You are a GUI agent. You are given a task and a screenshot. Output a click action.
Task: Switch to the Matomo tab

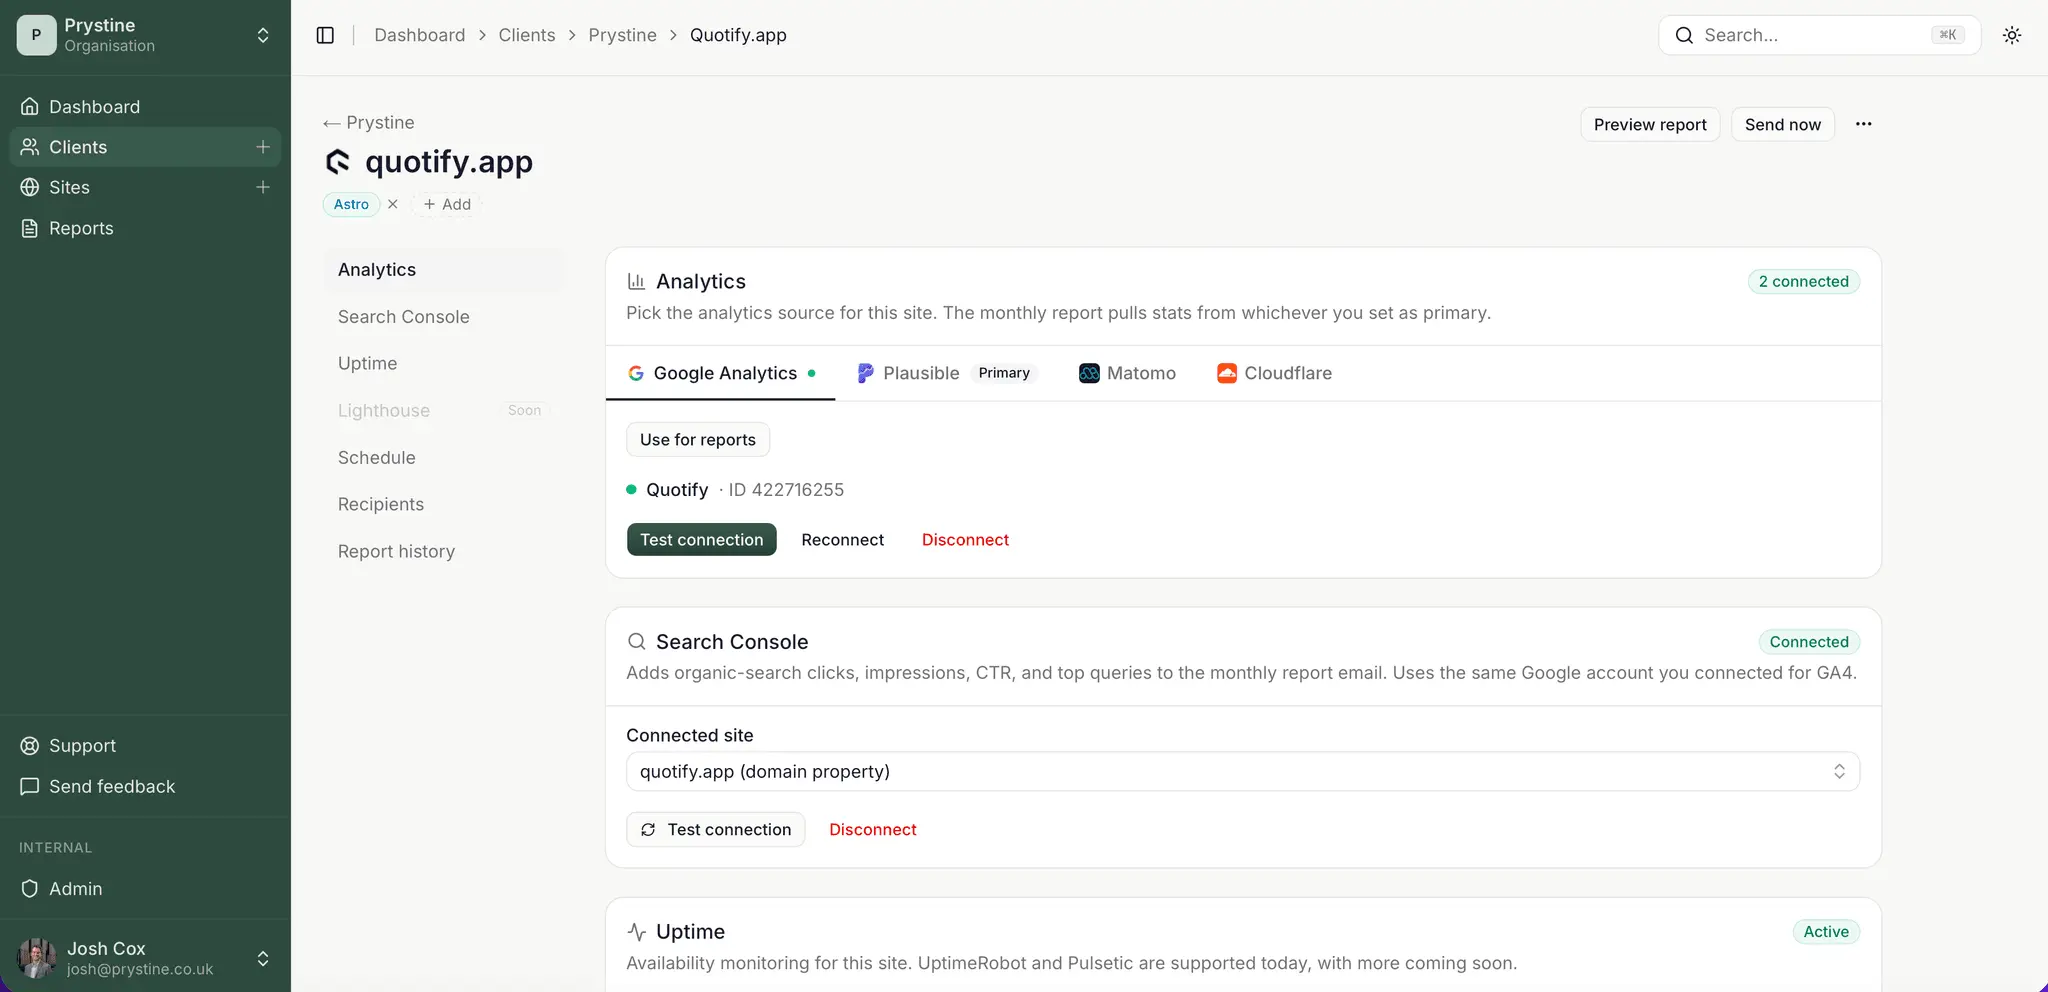[1127, 373]
